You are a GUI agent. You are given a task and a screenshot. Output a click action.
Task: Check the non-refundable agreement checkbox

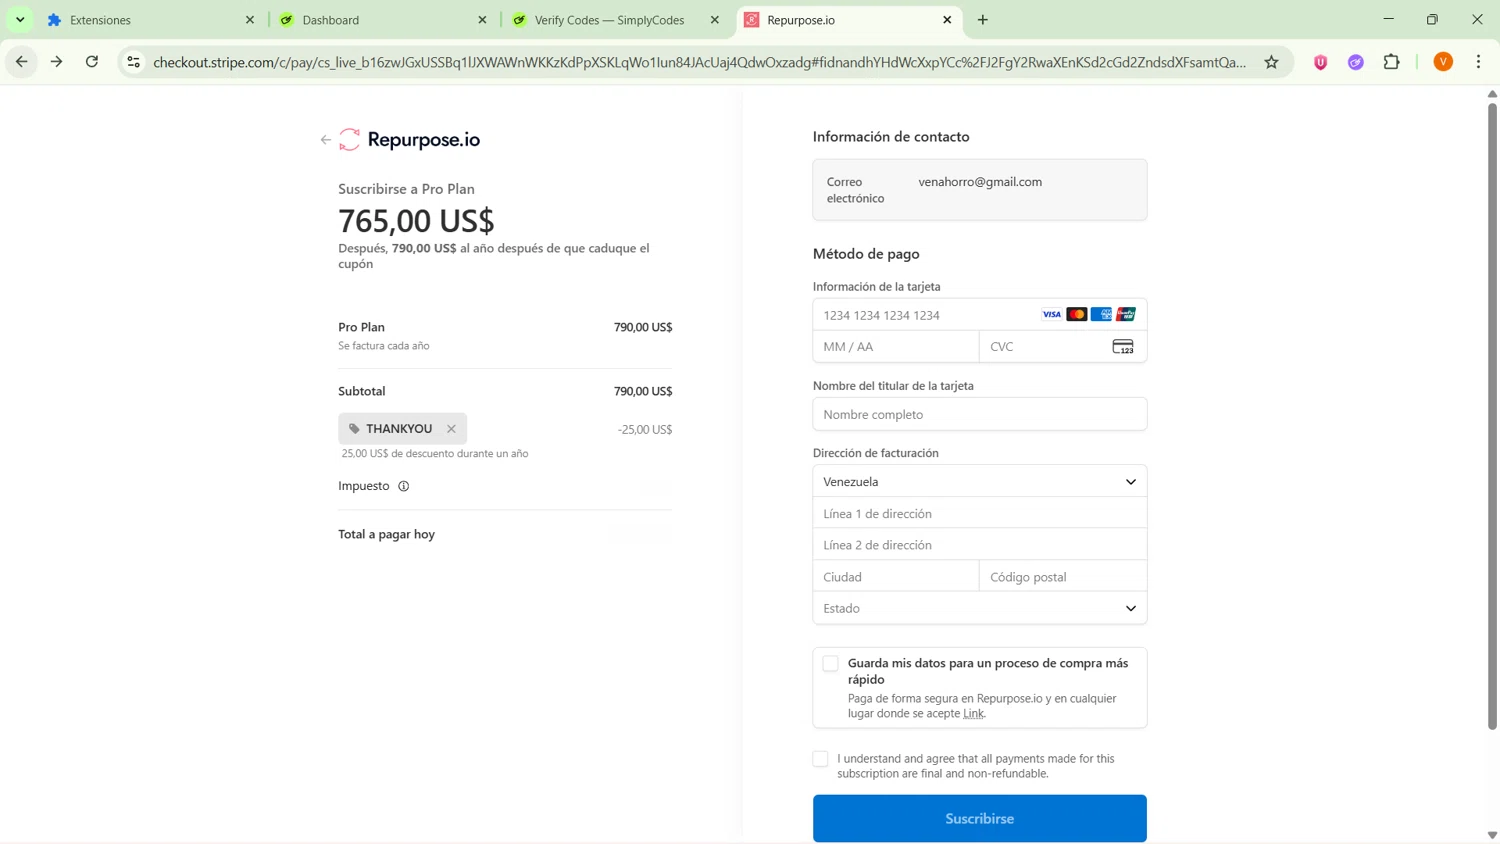[x=820, y=759]
